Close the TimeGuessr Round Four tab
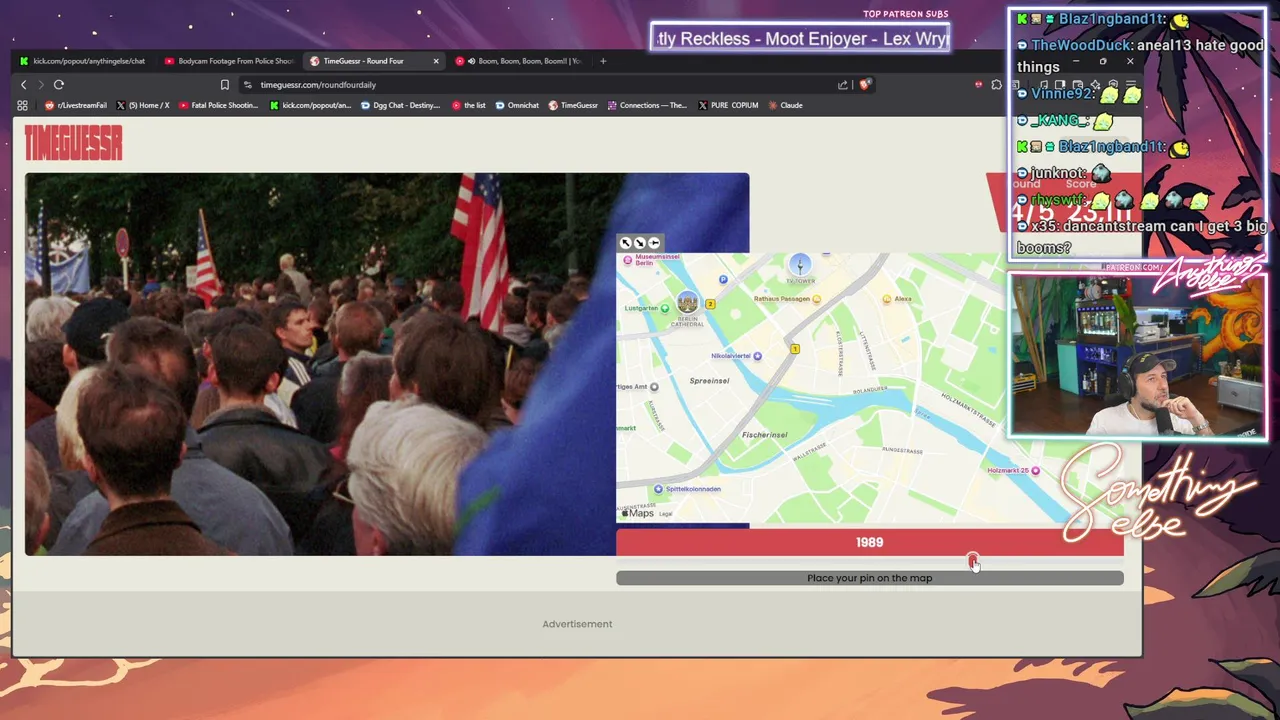Viewport: 1280px width, 720px height. [436, 61]
